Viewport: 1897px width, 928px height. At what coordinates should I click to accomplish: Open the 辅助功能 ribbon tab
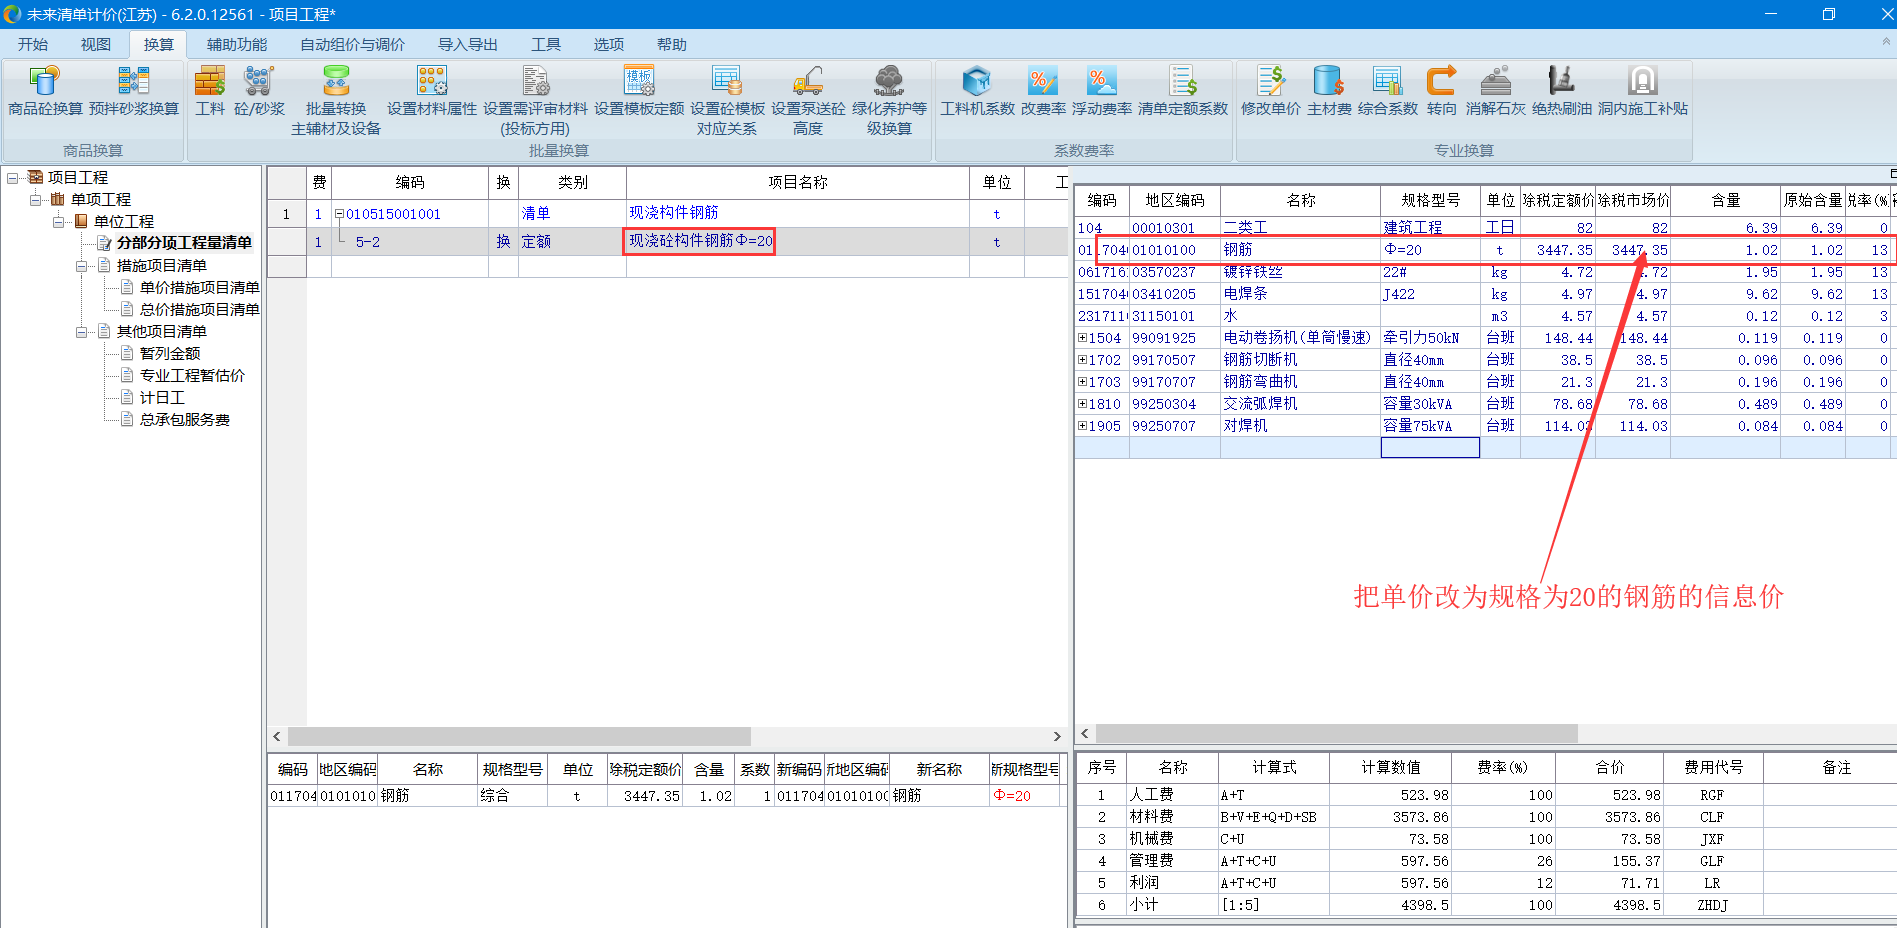[237, 44]
